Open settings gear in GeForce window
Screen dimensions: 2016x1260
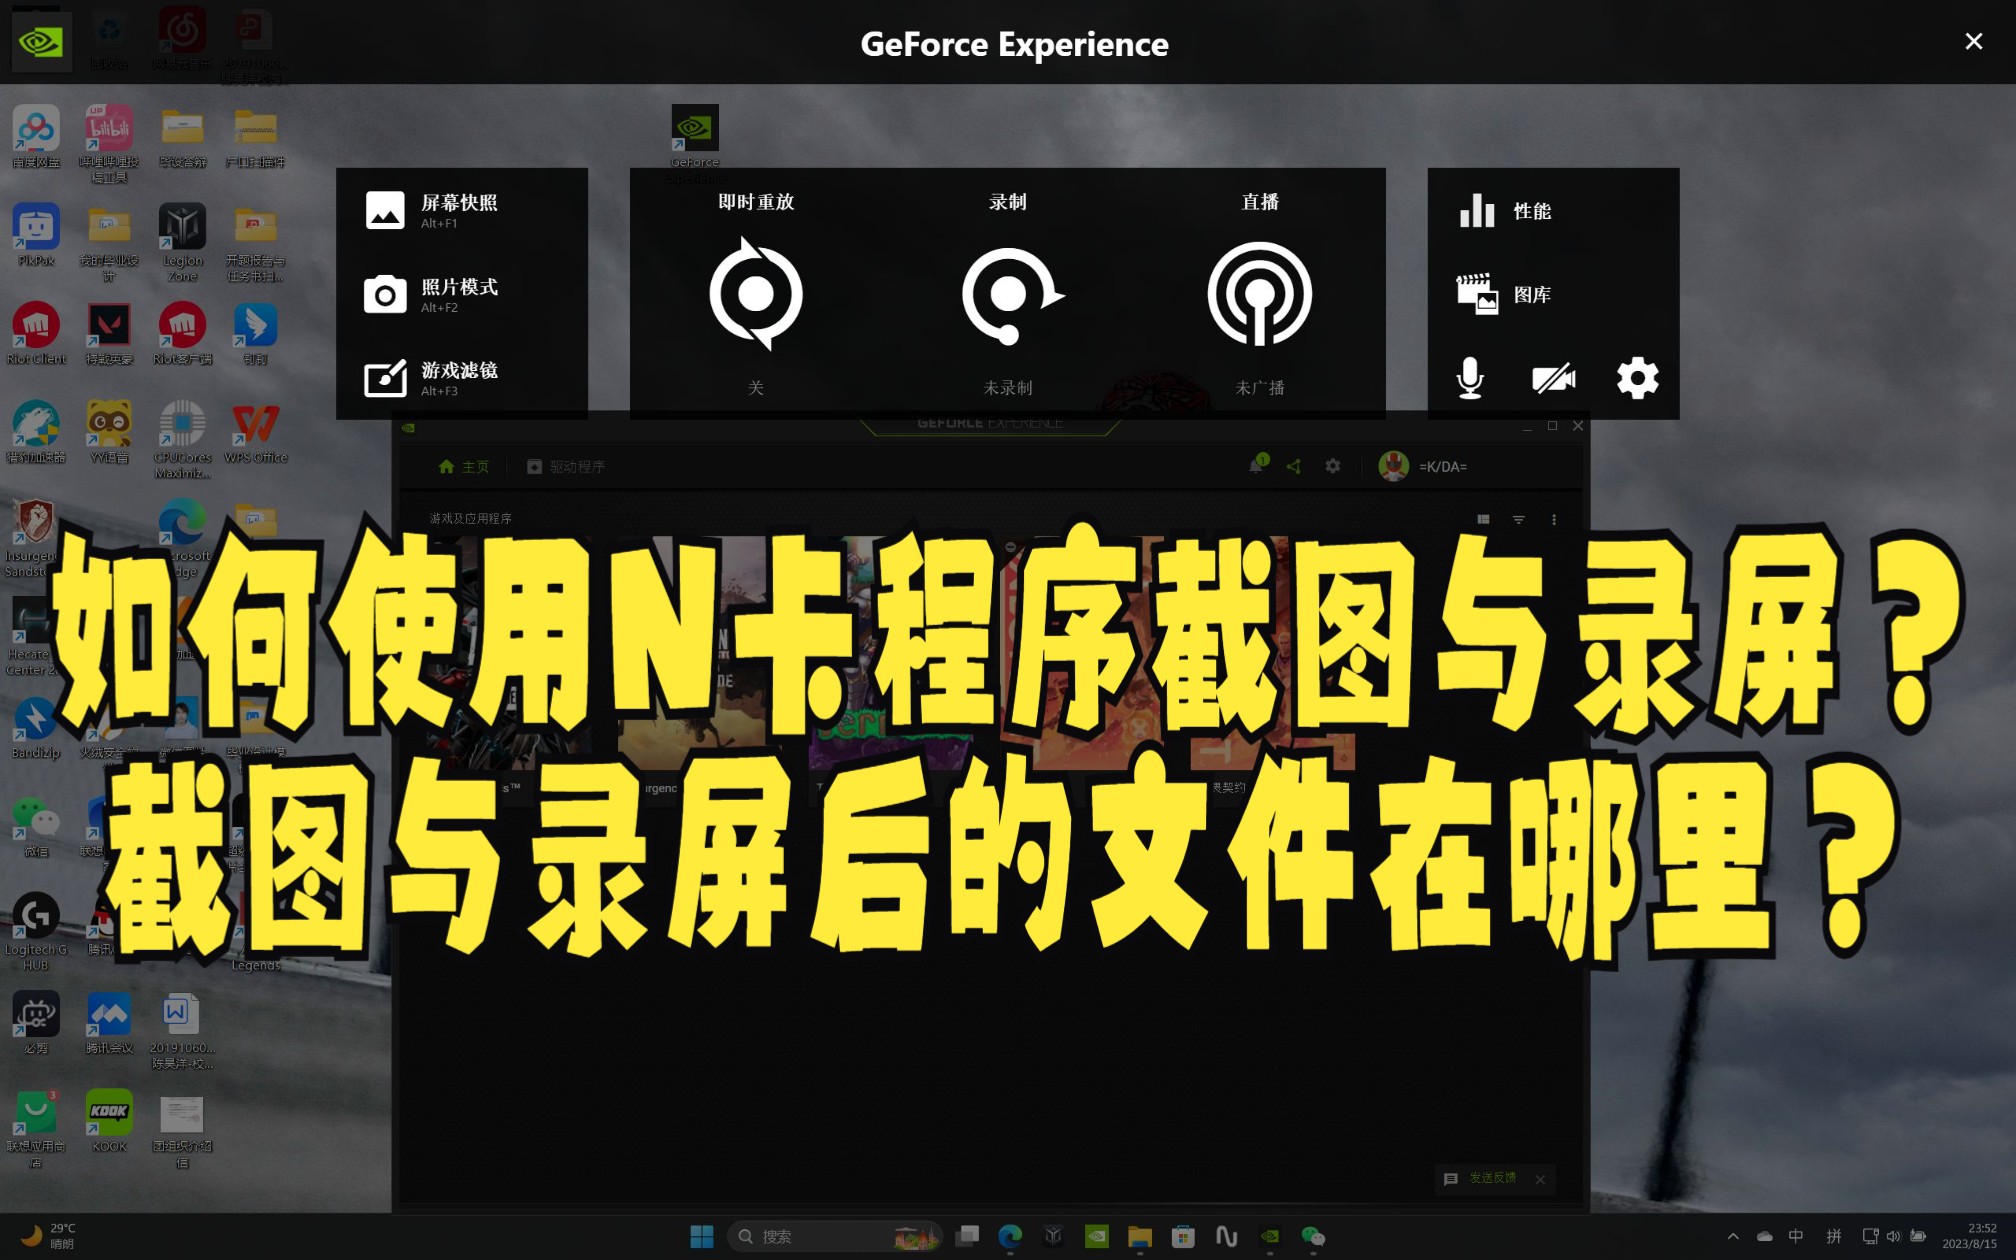(x=1332, y=466)
